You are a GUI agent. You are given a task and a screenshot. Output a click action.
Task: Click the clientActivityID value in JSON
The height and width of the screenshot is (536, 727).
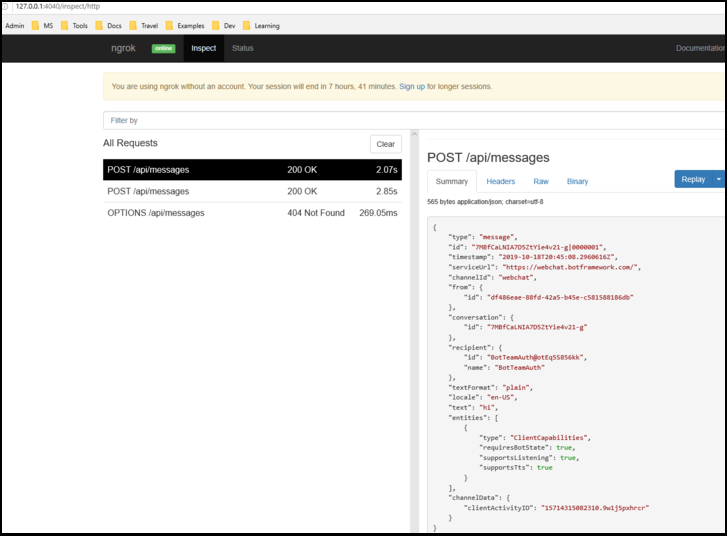pos(595,508)
